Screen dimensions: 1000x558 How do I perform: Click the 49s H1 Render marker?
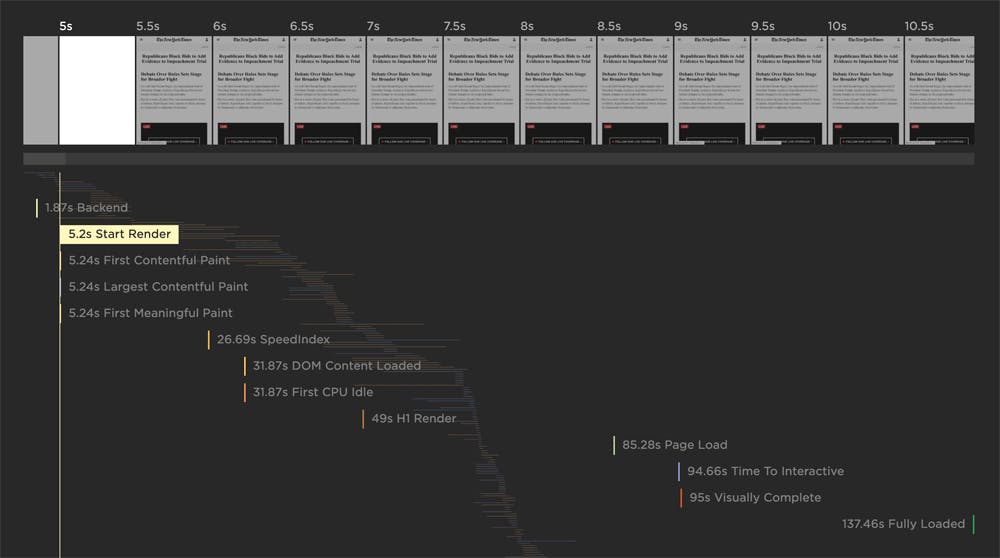[413, 418]
